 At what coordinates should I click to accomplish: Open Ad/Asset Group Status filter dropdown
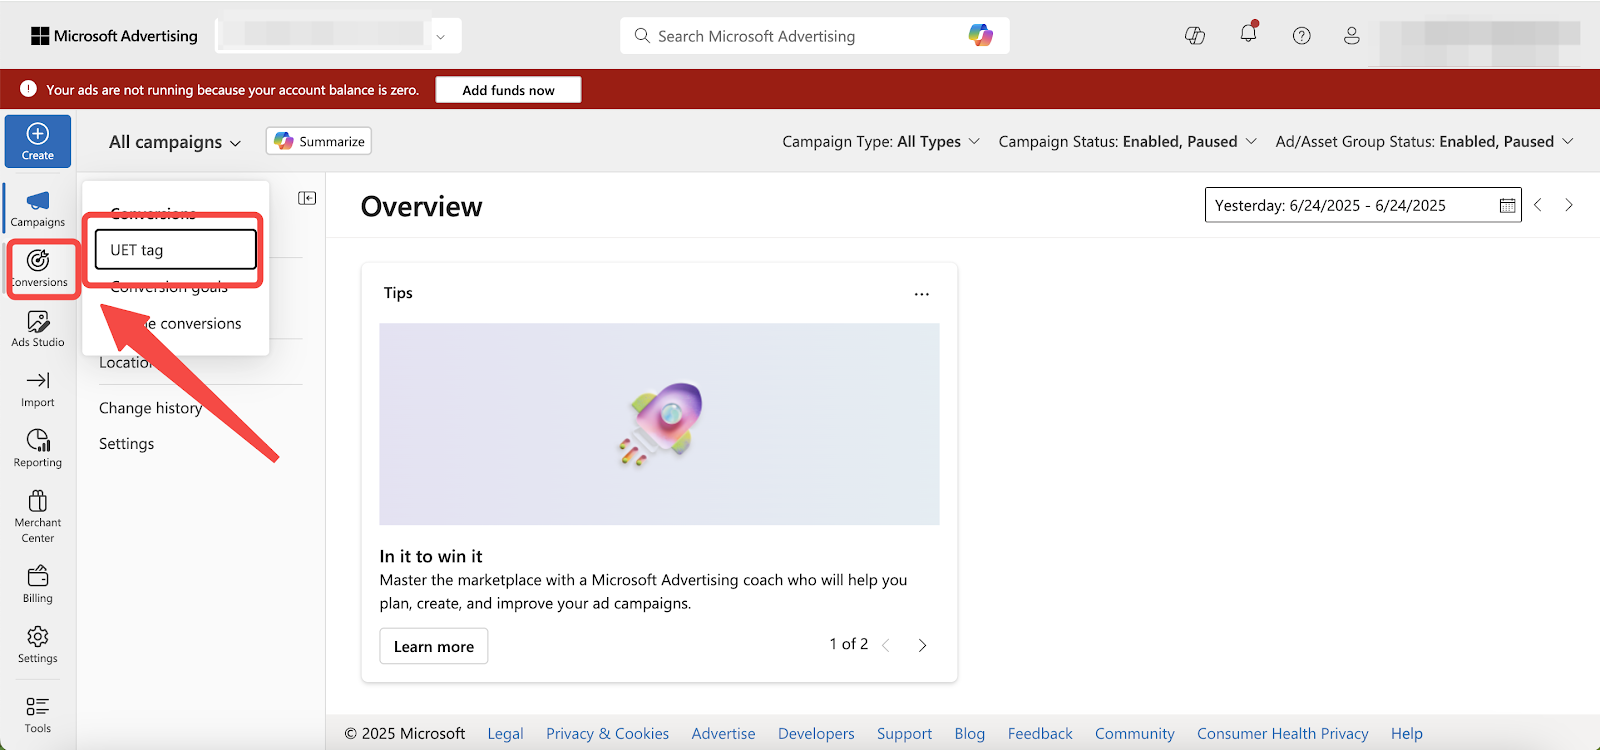pyautogui.click(x=1424, y=141)
